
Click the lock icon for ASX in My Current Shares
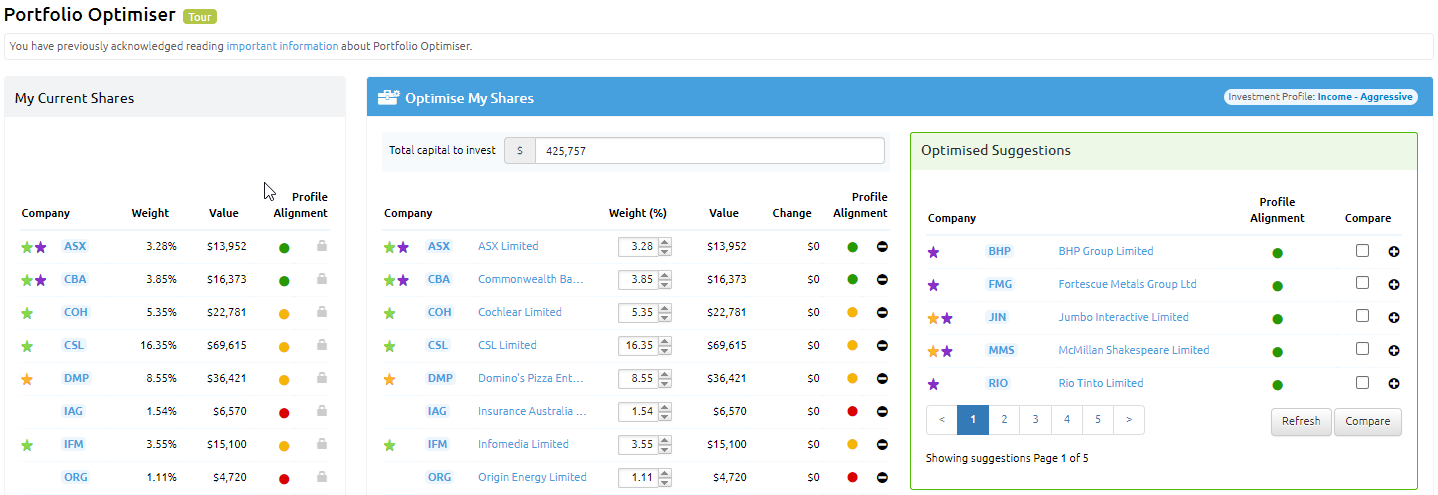pos(322,246)
